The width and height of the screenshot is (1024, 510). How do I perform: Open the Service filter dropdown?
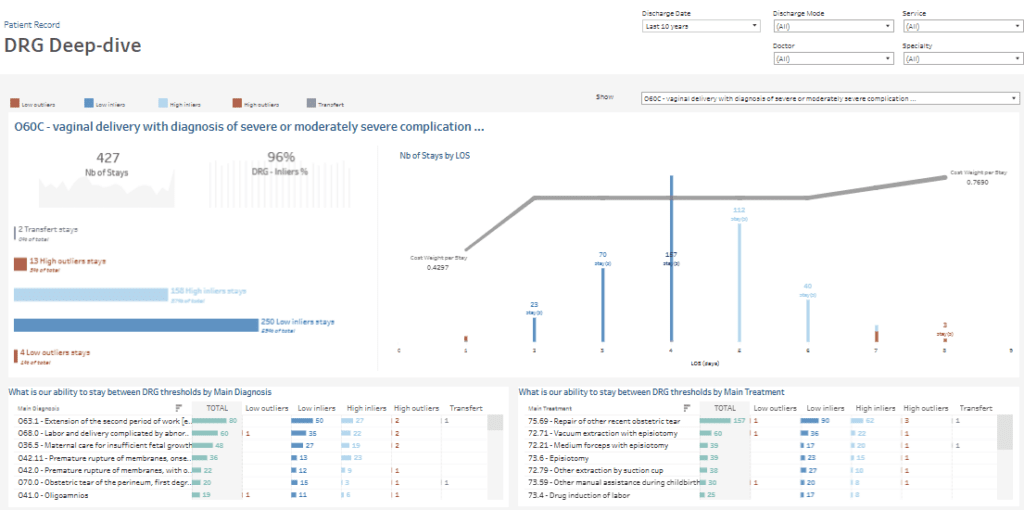[x=963, y=26]
